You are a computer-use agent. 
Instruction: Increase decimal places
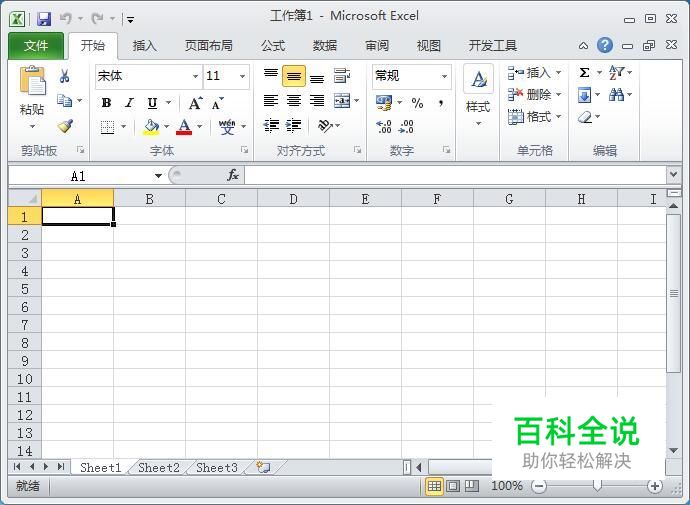click(x=384, y=127)
